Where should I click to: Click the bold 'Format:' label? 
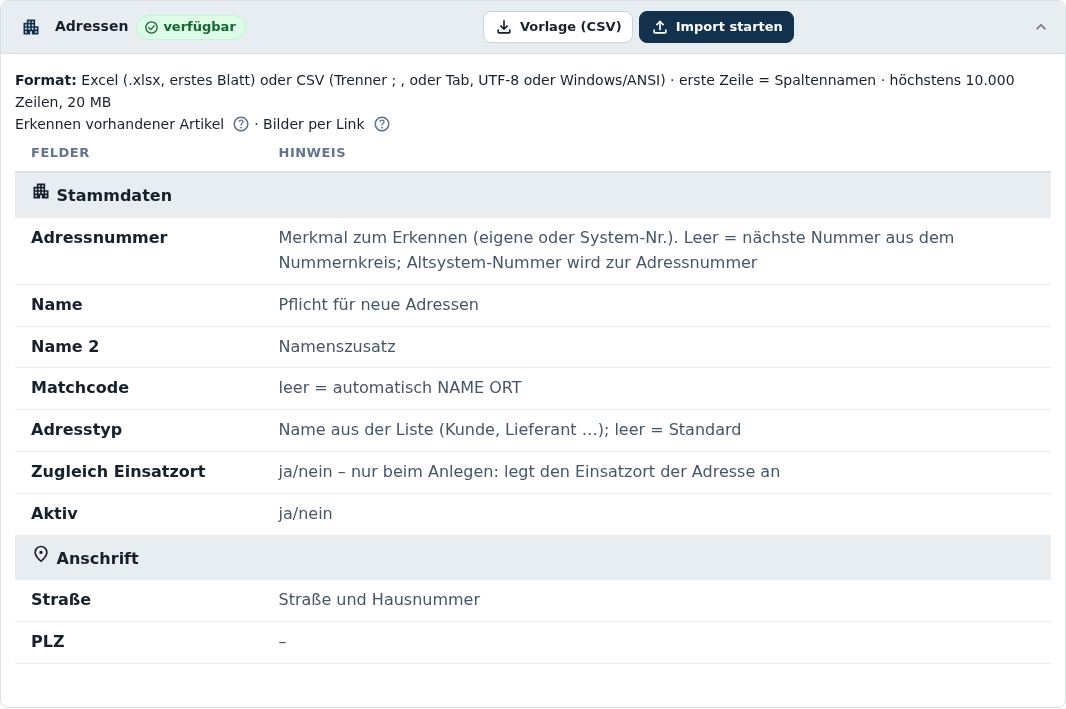pyautogui.click(x=46, y=80)
